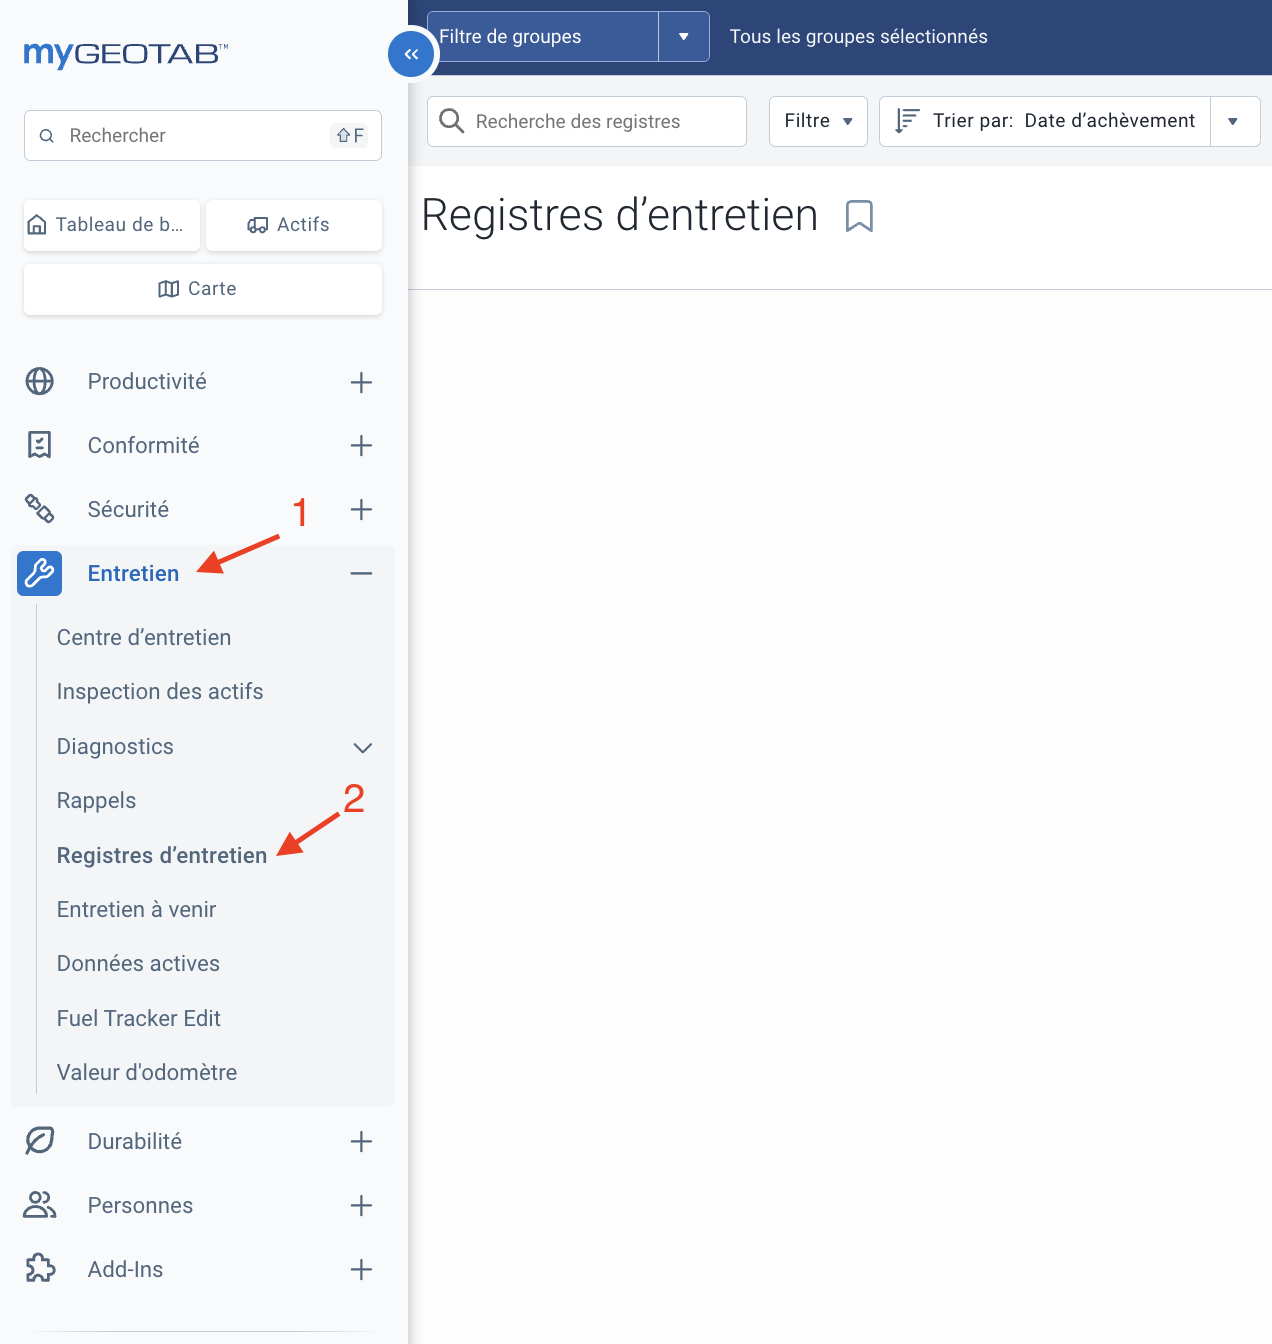Screen dimensions: 1272x1344
Task: Click the Filtre de groupes button
Action: point(543,37)
